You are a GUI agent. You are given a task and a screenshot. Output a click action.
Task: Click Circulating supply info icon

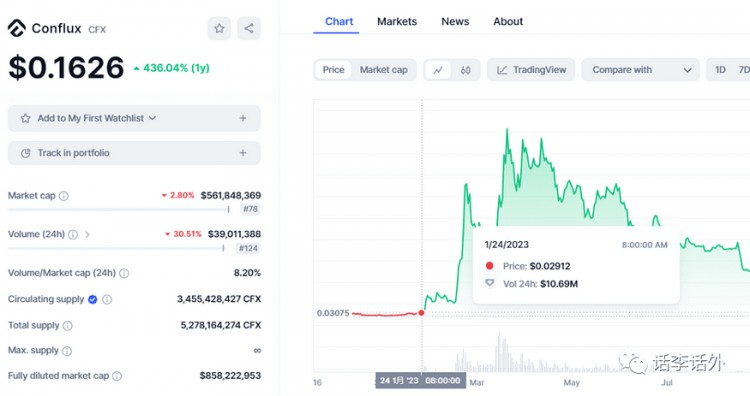pos(107,299)
